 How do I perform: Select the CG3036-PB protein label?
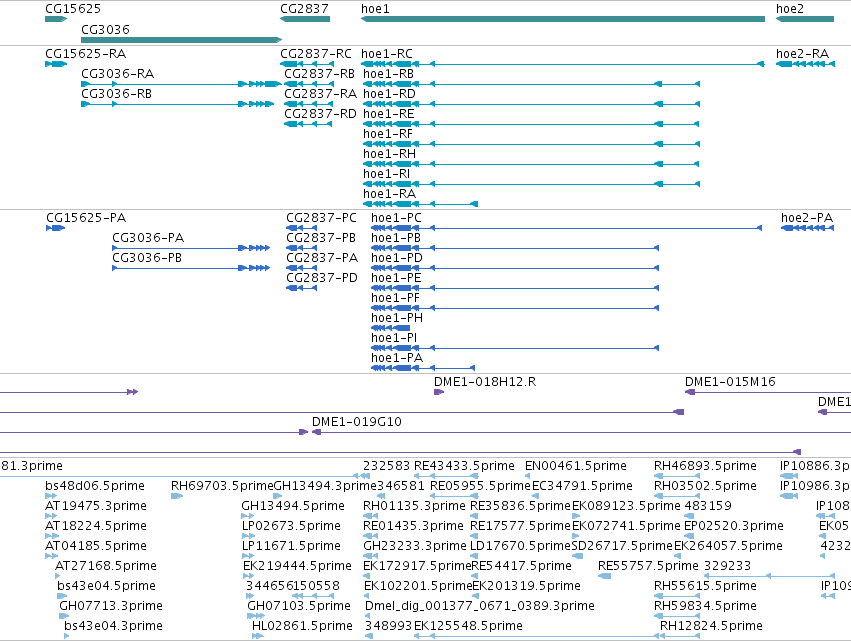[x=147, y=258]
